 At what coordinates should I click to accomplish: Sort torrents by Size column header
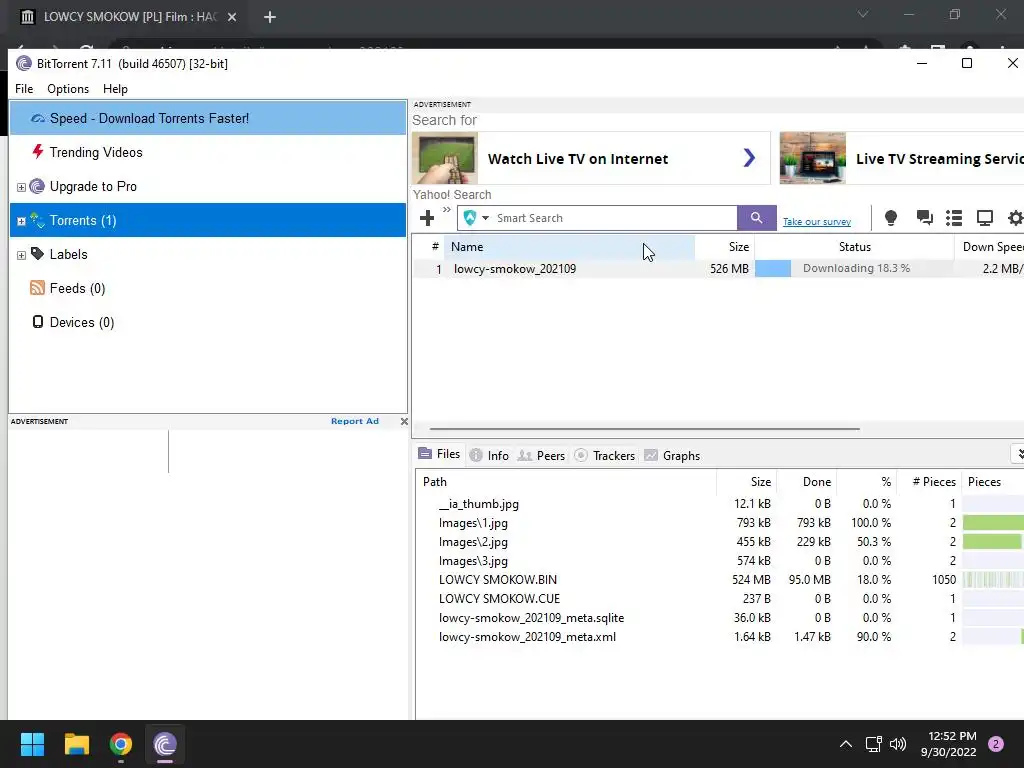(724, 247)
